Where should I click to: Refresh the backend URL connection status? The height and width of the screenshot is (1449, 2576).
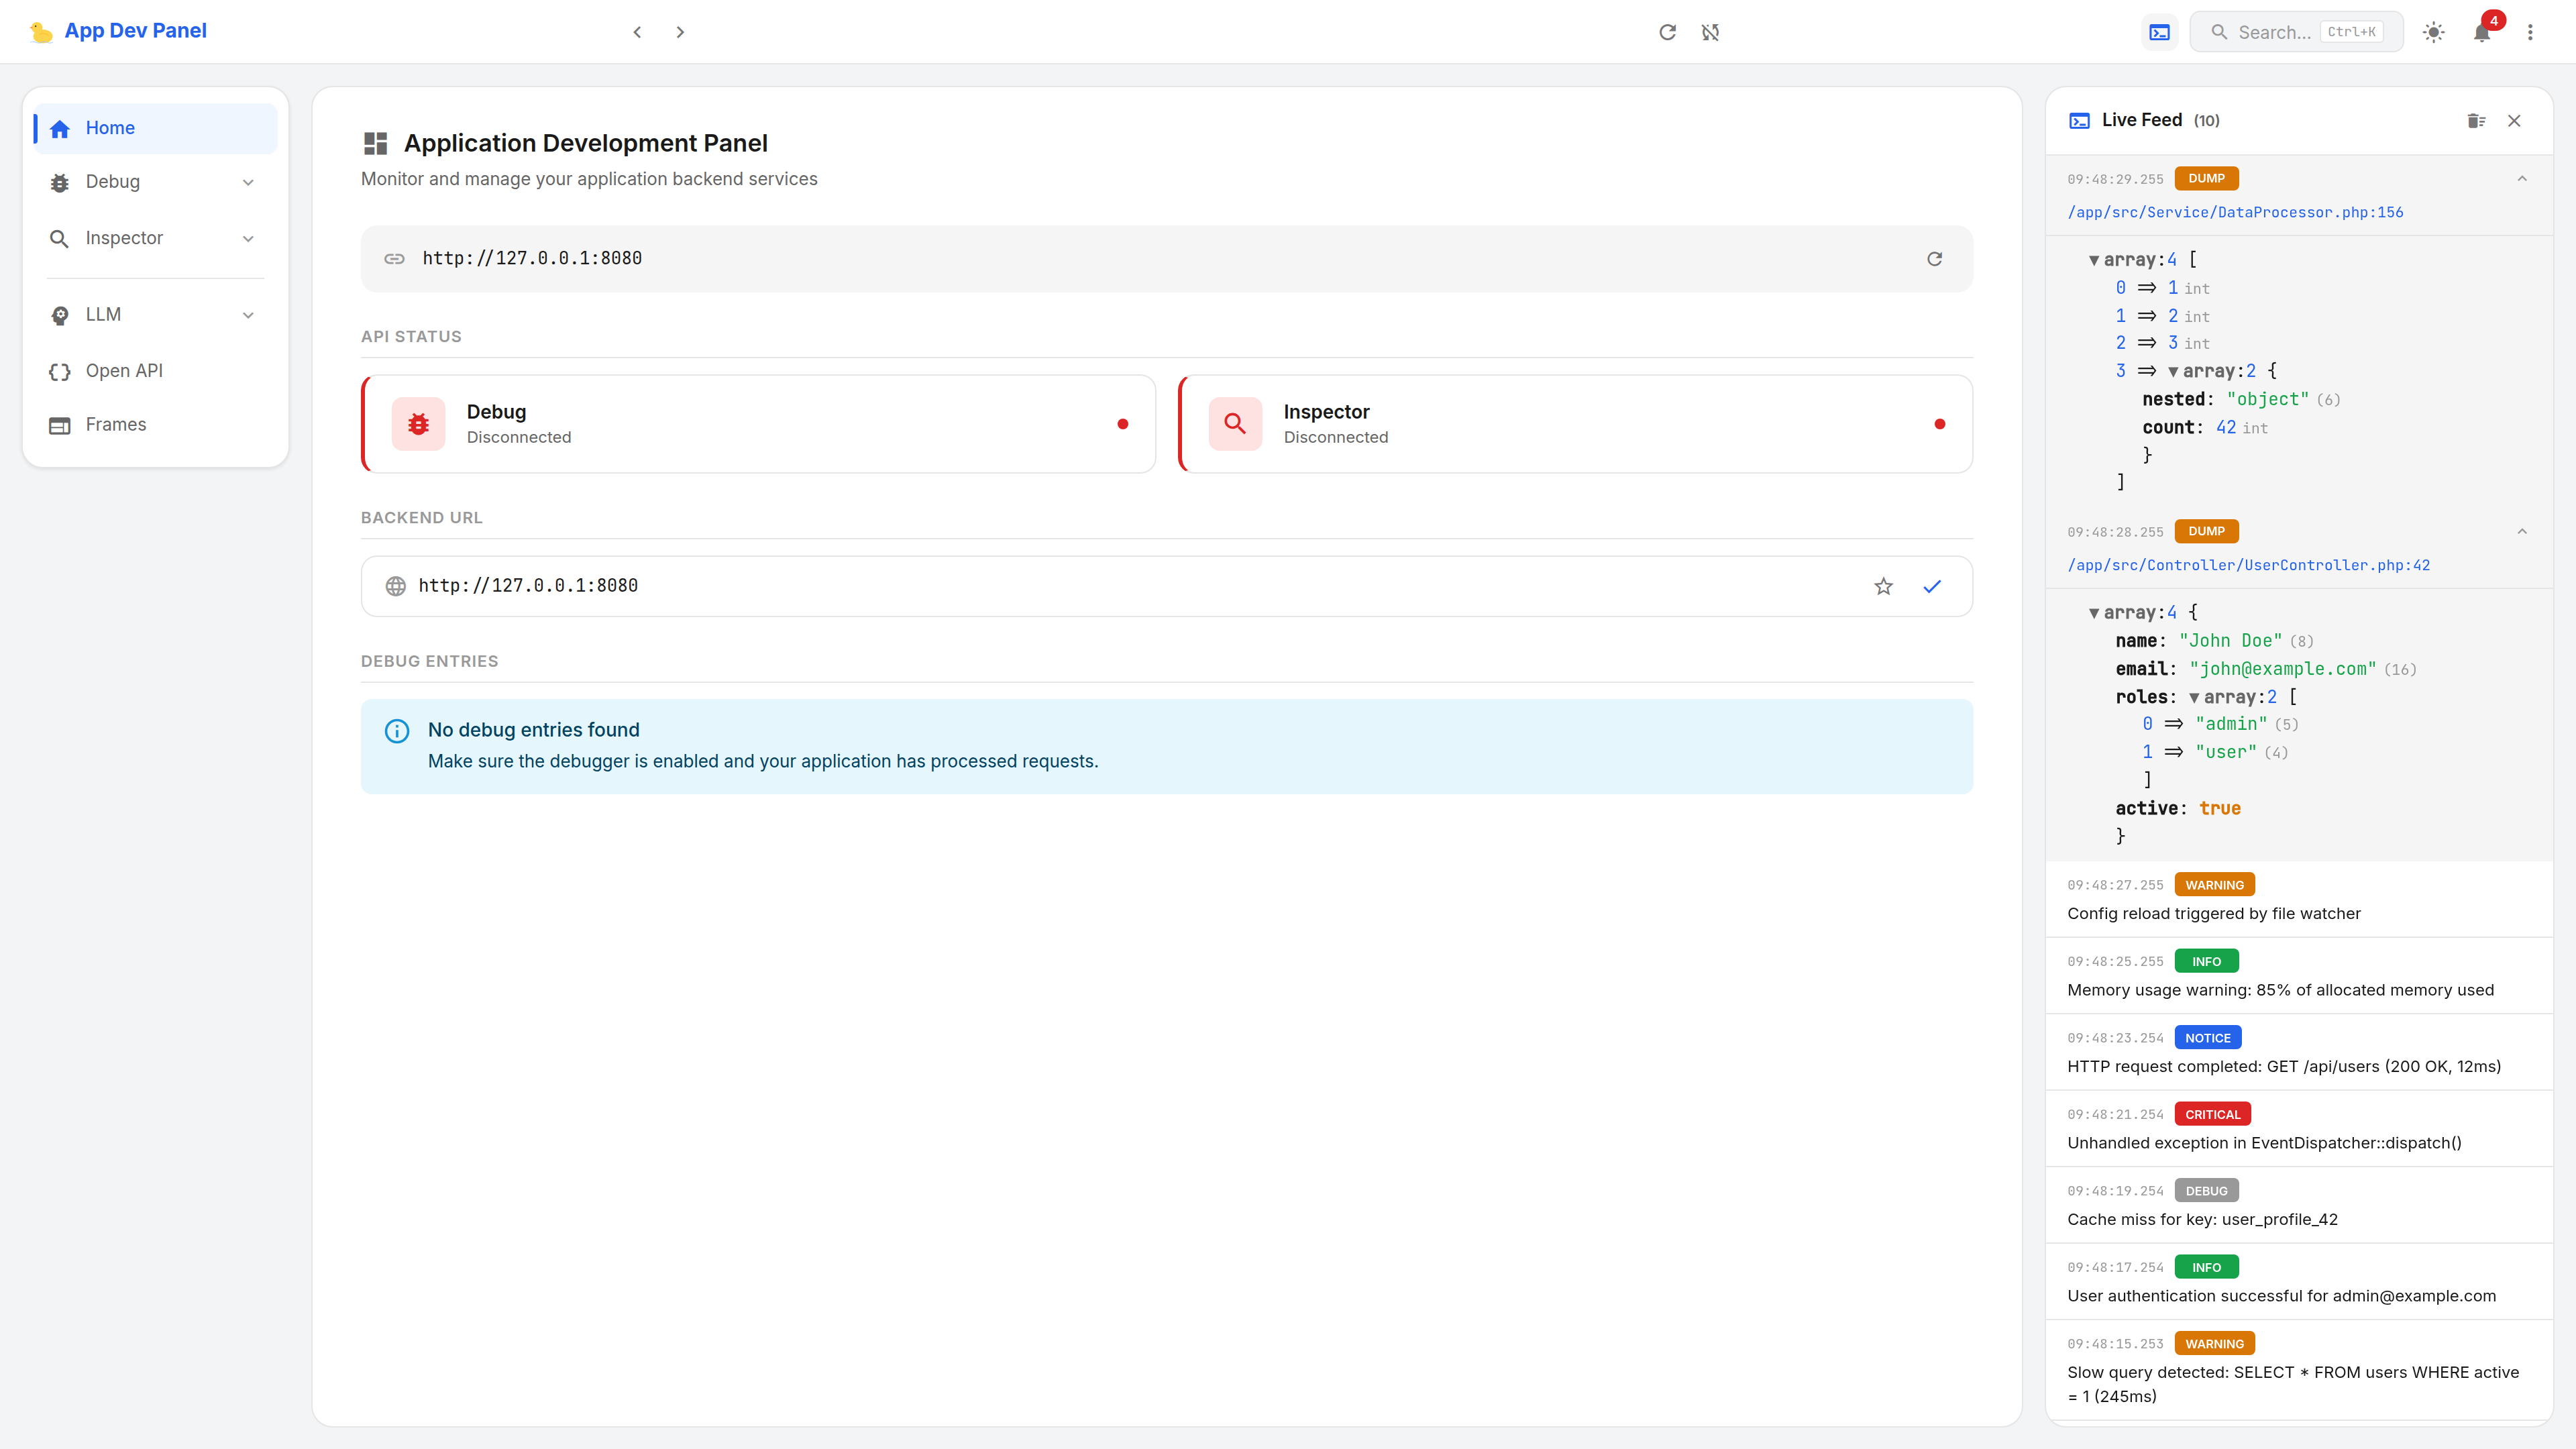point(1935,258)
